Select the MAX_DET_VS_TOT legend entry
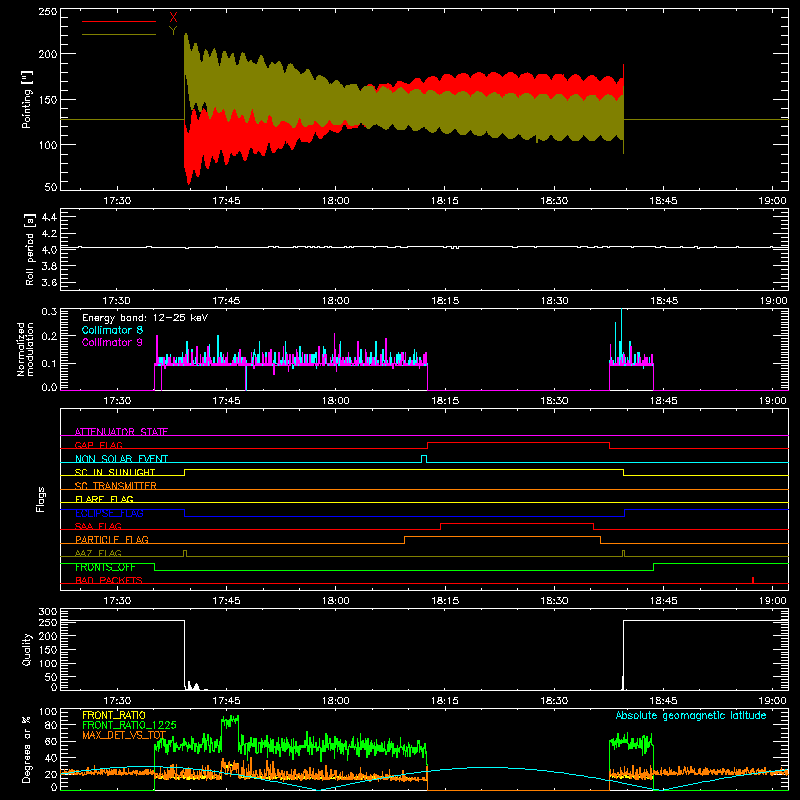The height and width of the screenshot is (800, 800). tap(124, 735)
